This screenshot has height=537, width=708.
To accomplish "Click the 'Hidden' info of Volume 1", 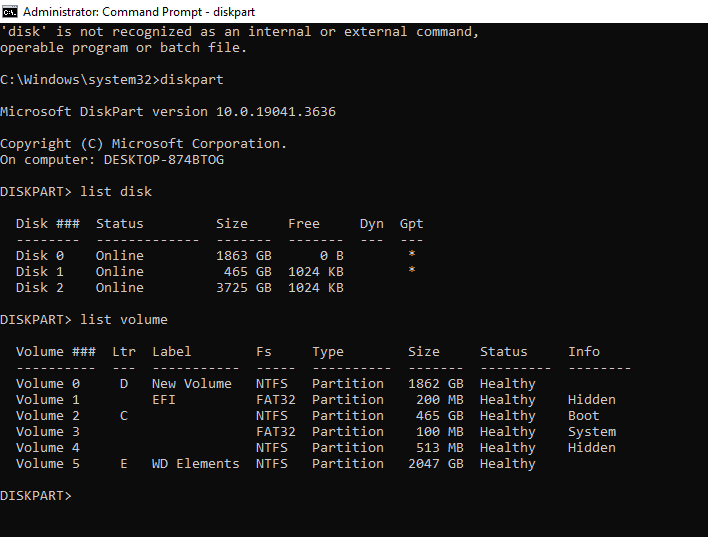I will (x=592, y=400).
